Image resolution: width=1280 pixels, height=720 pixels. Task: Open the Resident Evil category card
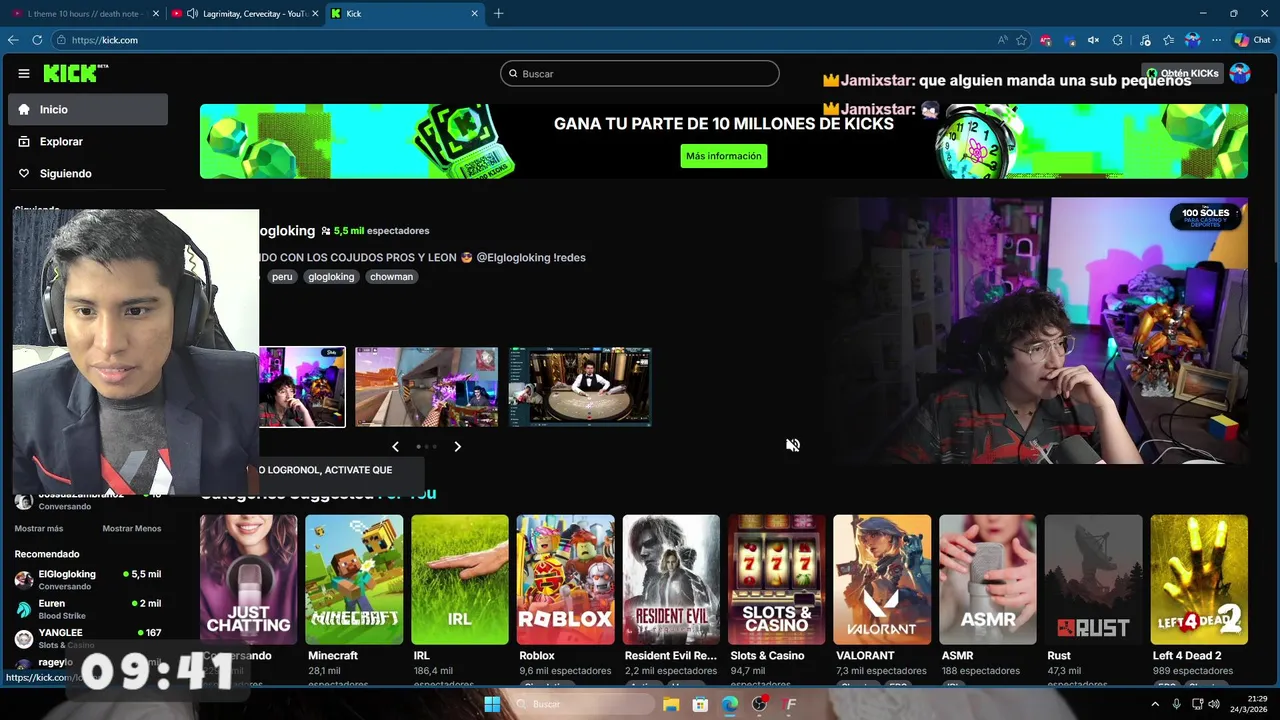pyautogui.click(x=671, y=580)
